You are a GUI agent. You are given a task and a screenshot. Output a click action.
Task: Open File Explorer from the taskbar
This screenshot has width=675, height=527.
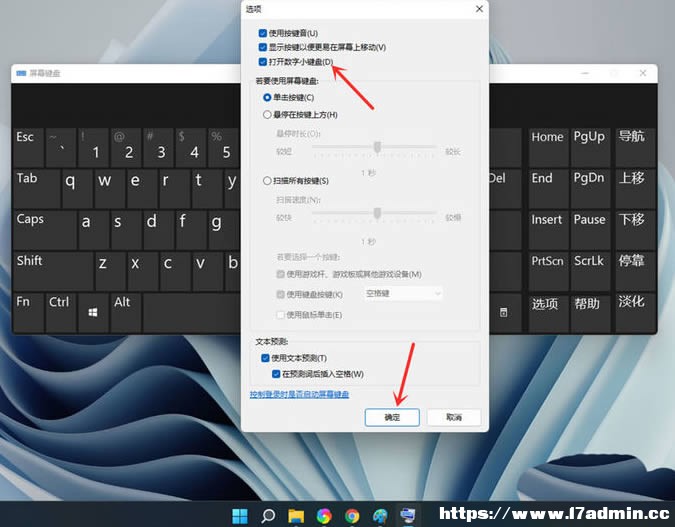coord(296,515)
